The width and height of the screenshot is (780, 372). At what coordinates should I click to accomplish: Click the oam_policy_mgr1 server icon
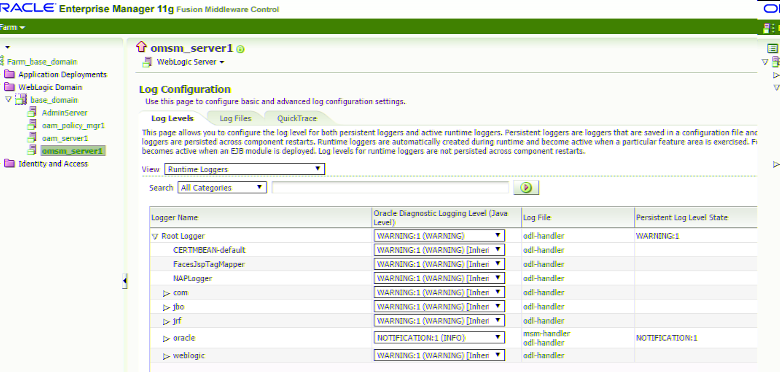click(32, 125)
